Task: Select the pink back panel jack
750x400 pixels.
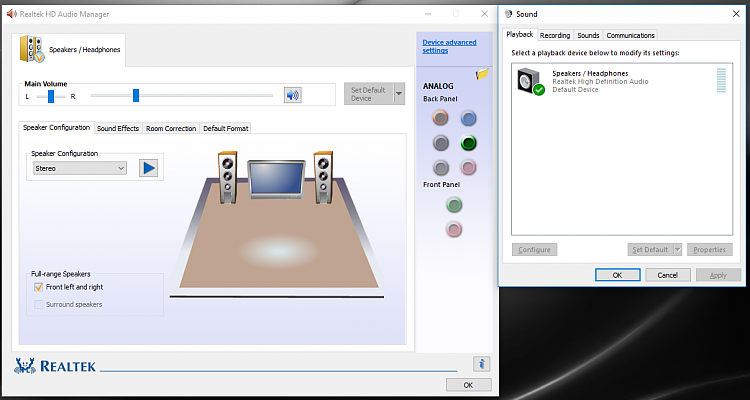Action: [468, 167]
